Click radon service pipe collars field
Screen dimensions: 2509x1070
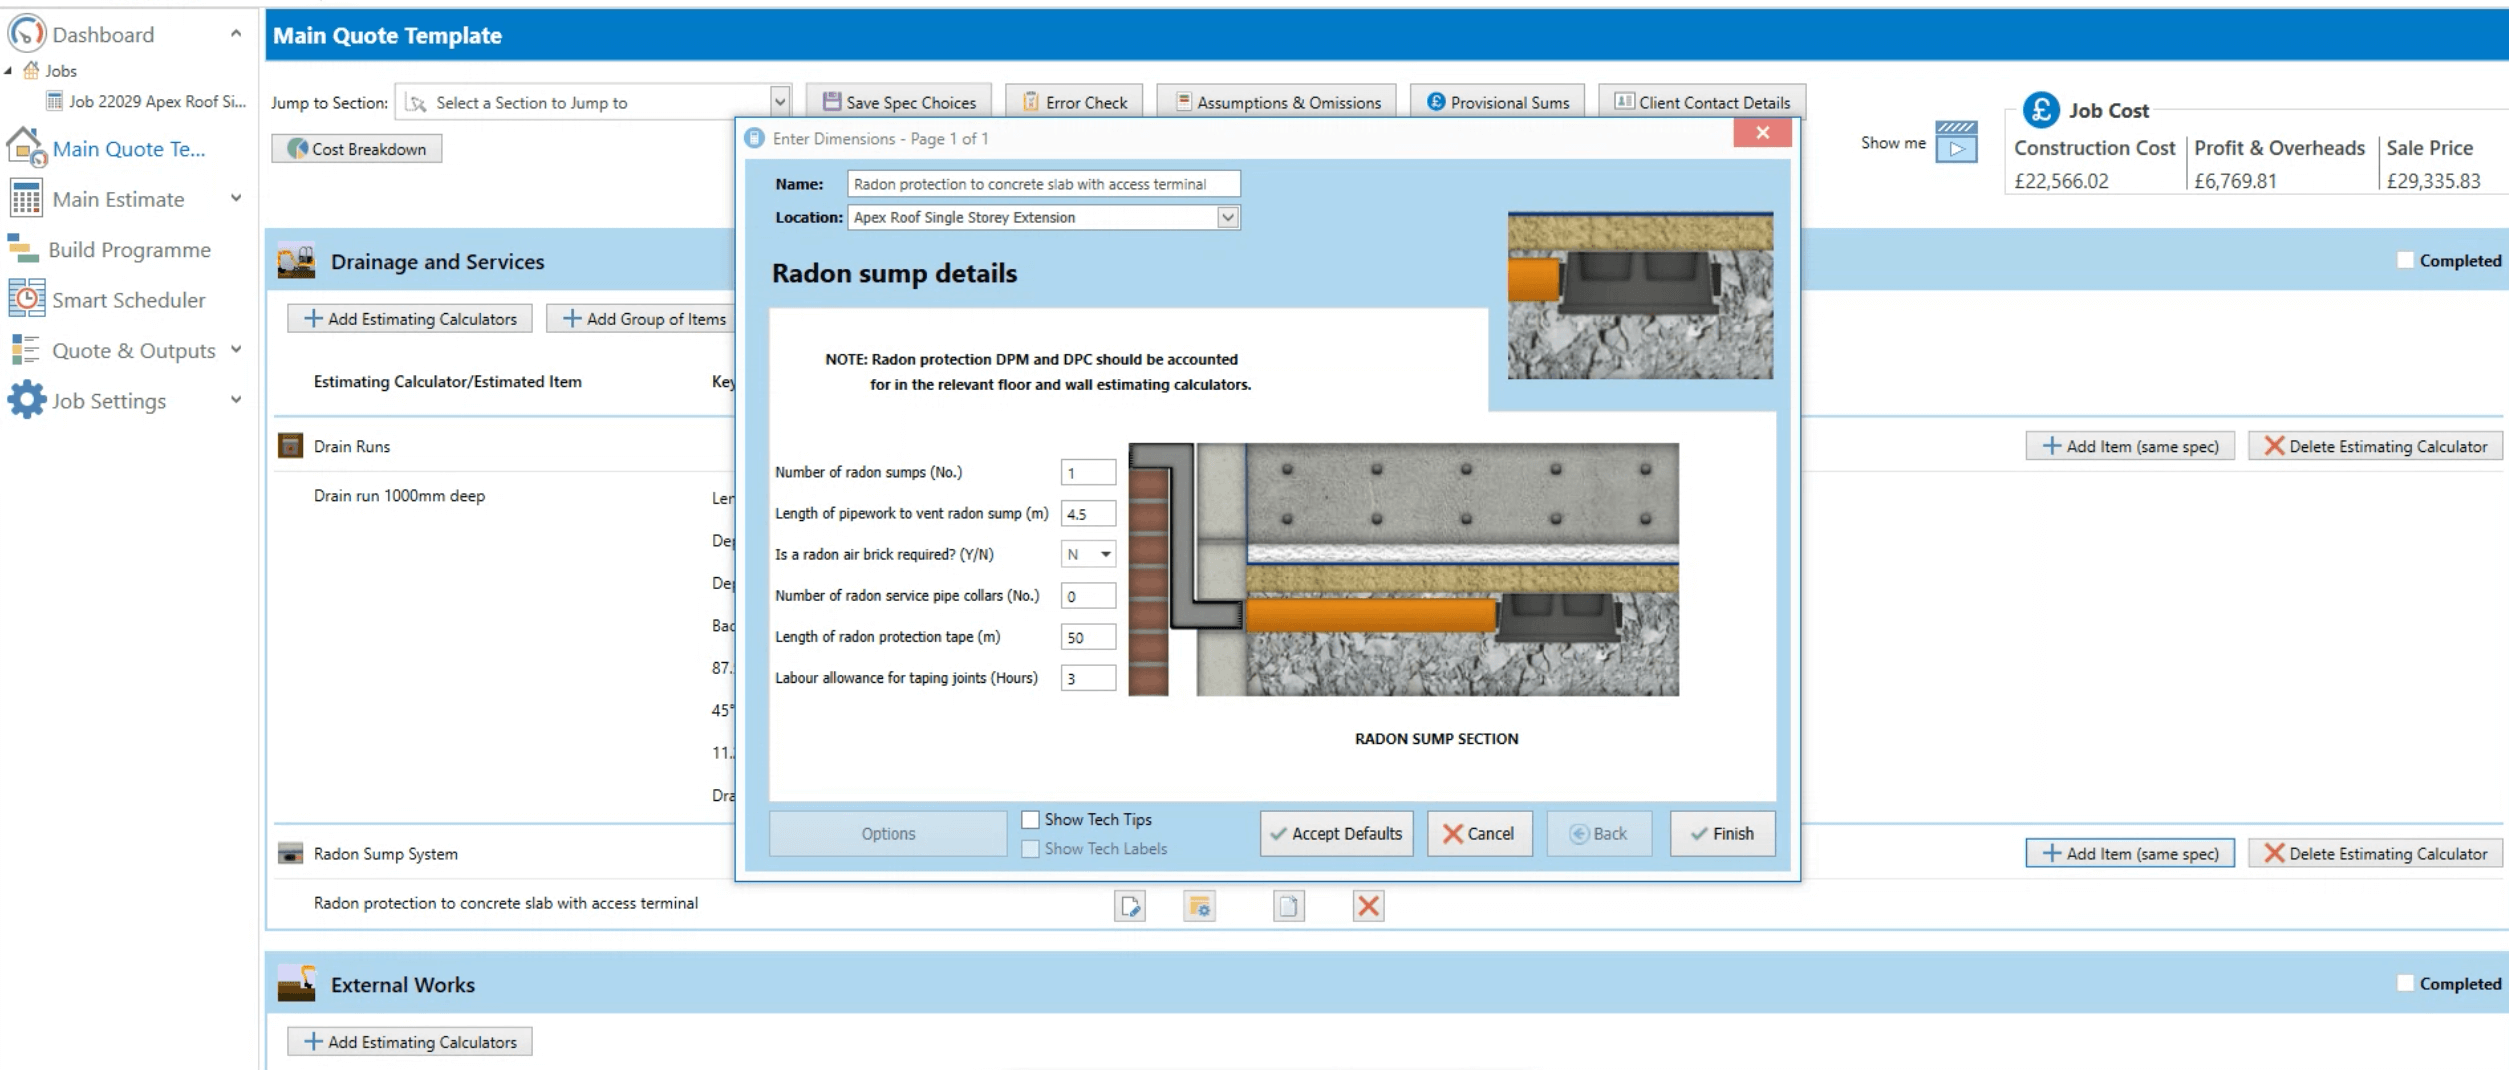tap(1088, 596)
